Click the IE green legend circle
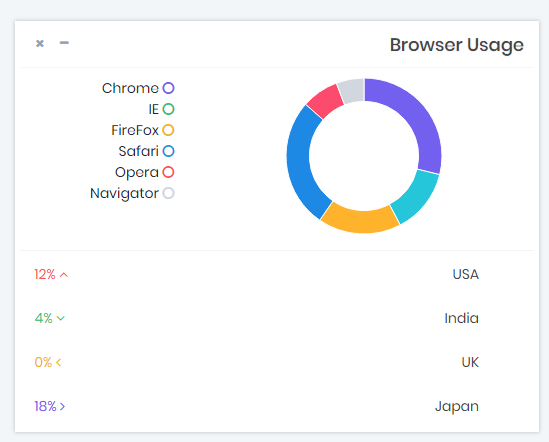 click(168, 109)
